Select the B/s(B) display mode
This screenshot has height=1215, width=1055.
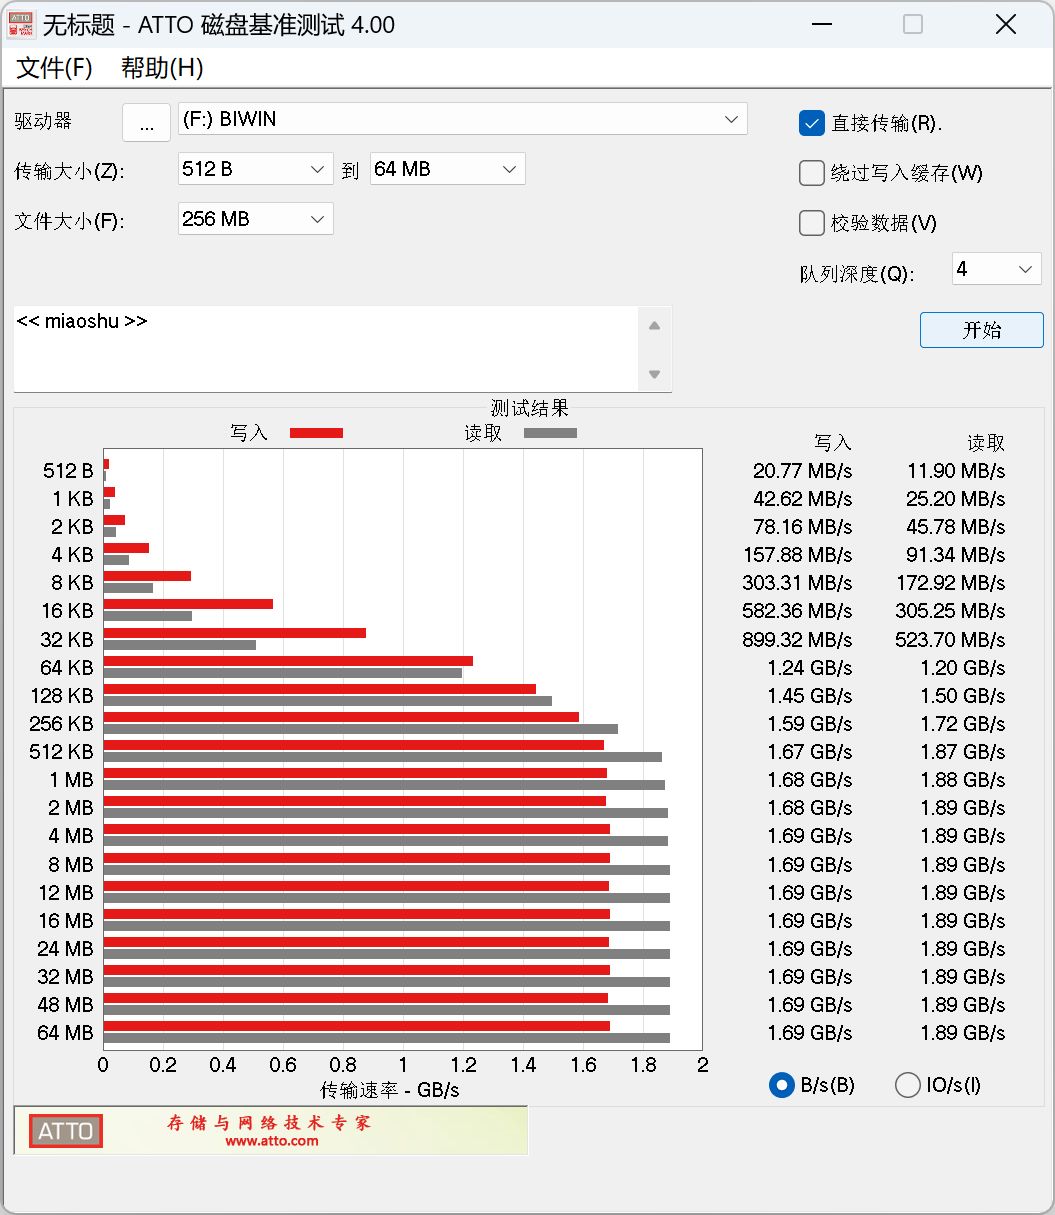pyautogui.click(x=781, y=1085)
